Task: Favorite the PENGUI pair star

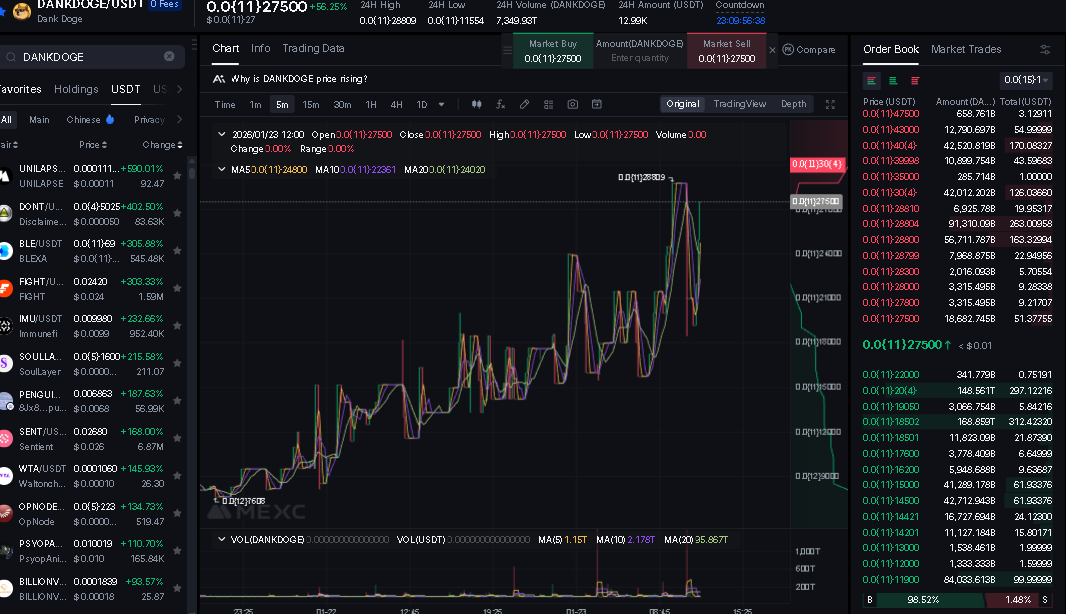Action: (x=177, y=400)
